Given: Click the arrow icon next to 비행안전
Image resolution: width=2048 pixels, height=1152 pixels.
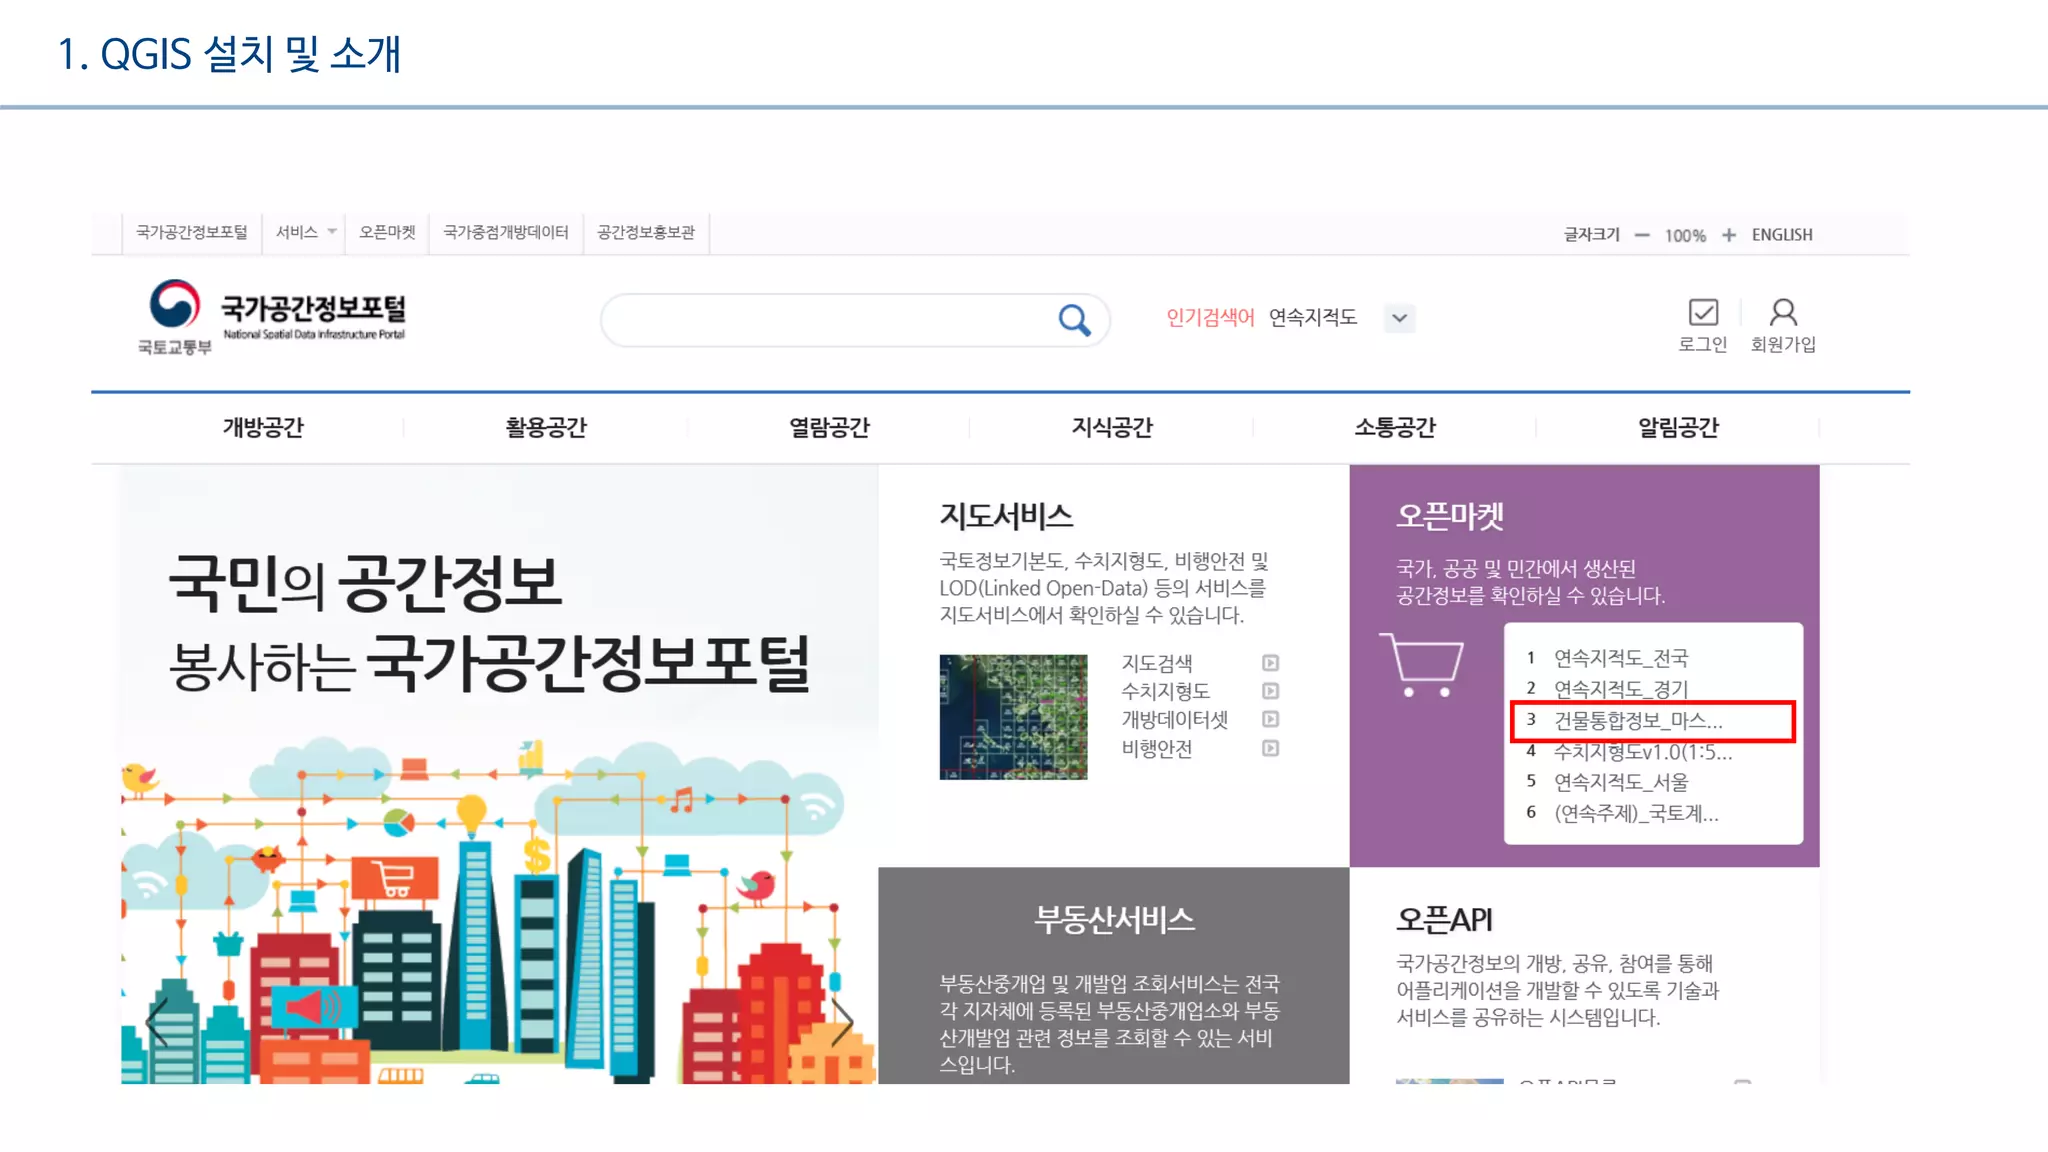Looking at the screenshot, I should (1271, 748).
